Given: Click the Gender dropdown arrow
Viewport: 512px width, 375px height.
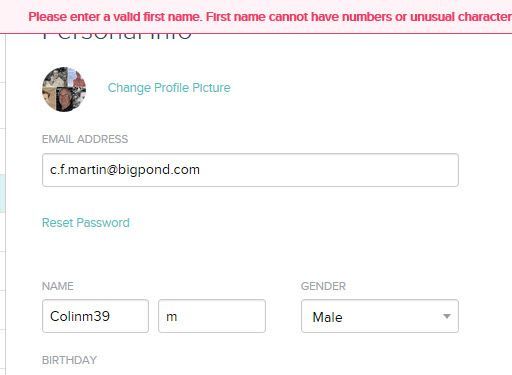Looking at the screenshot, I should coord(447,316).
